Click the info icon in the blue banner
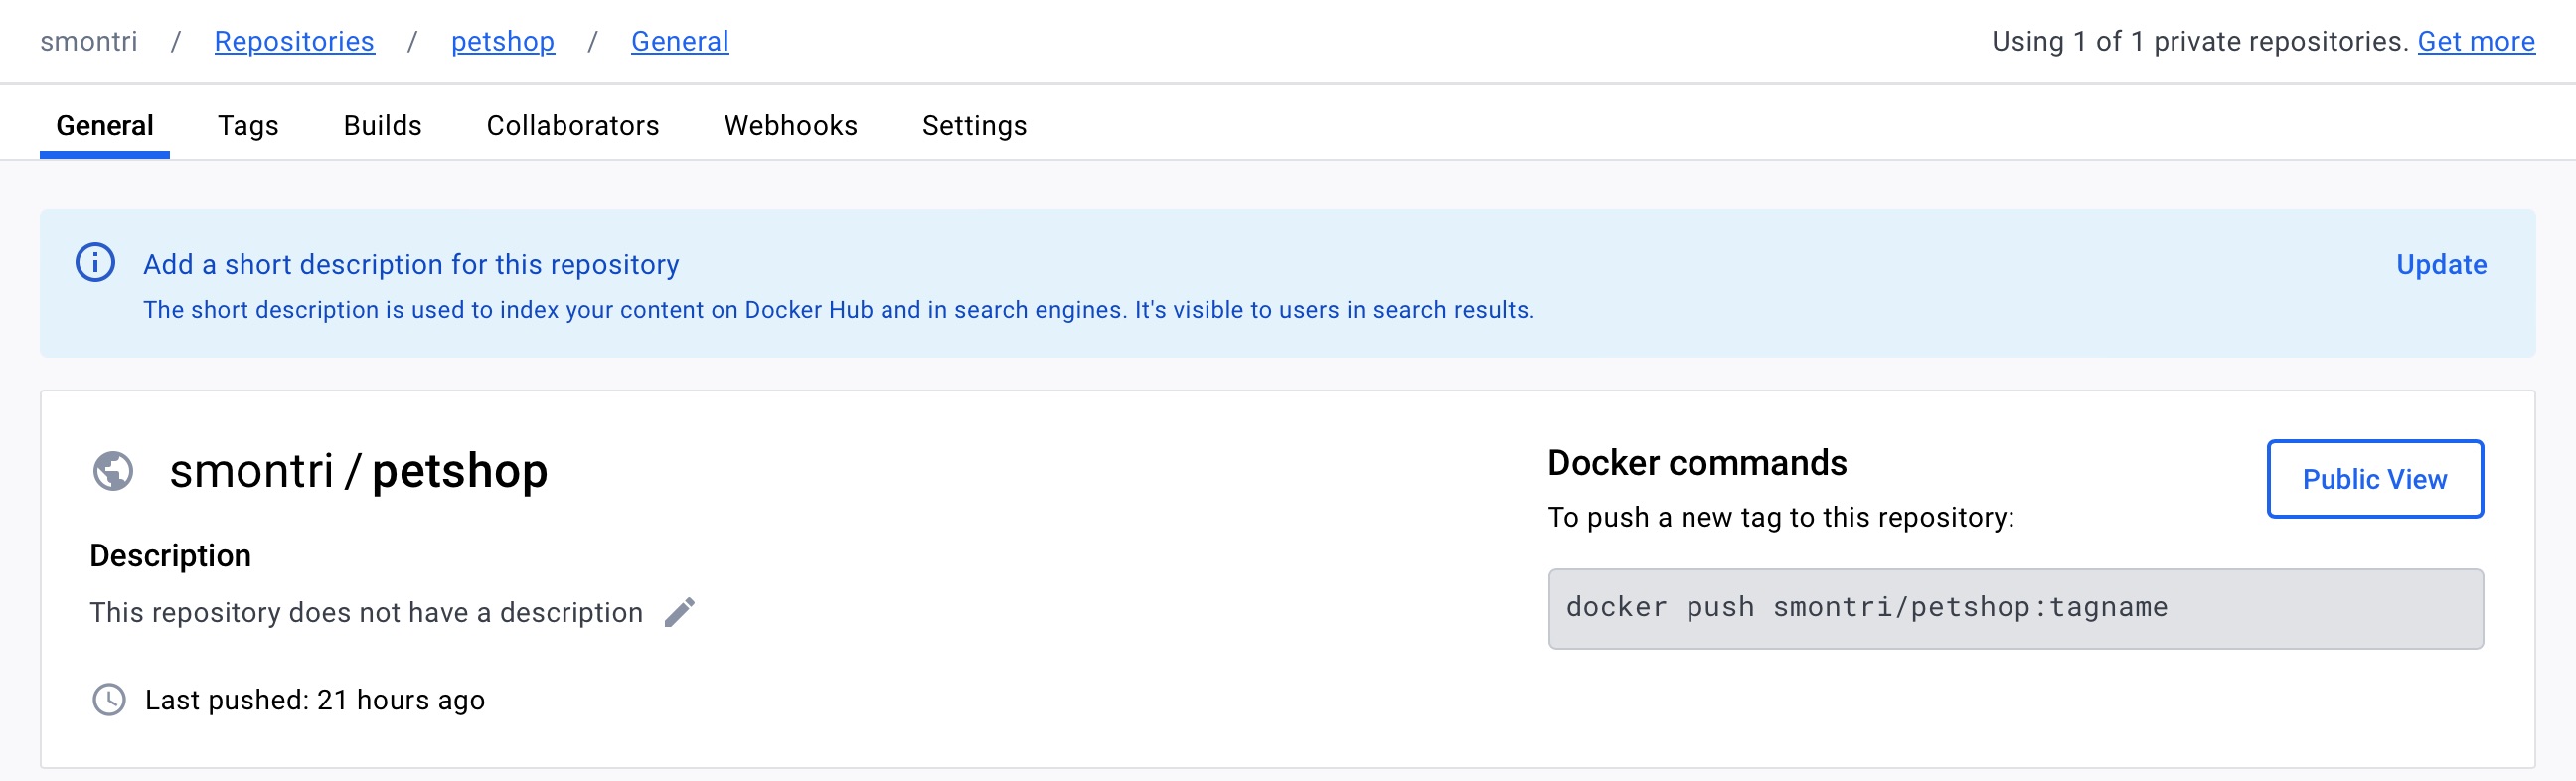The height and width of the screenshot is (781, 2576). [95, 263]
